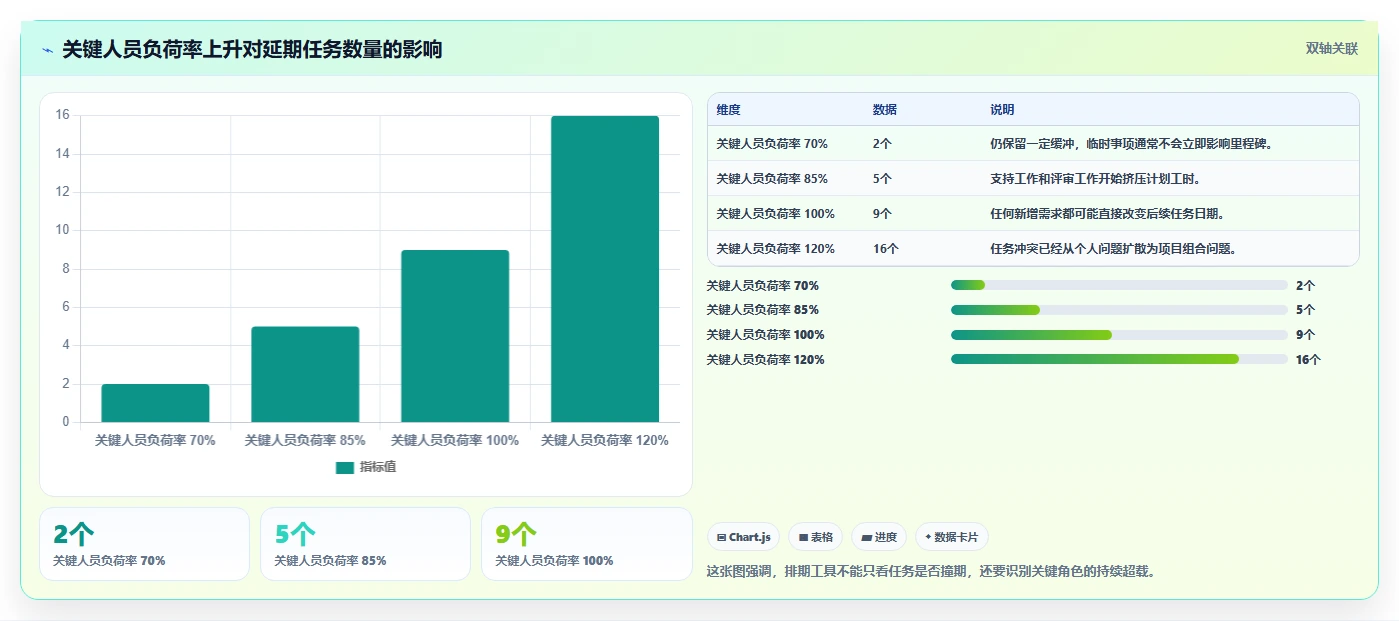Click the Chart.js tag
The height and width of the screenshot is (621, 1399).
coord(744,537)
